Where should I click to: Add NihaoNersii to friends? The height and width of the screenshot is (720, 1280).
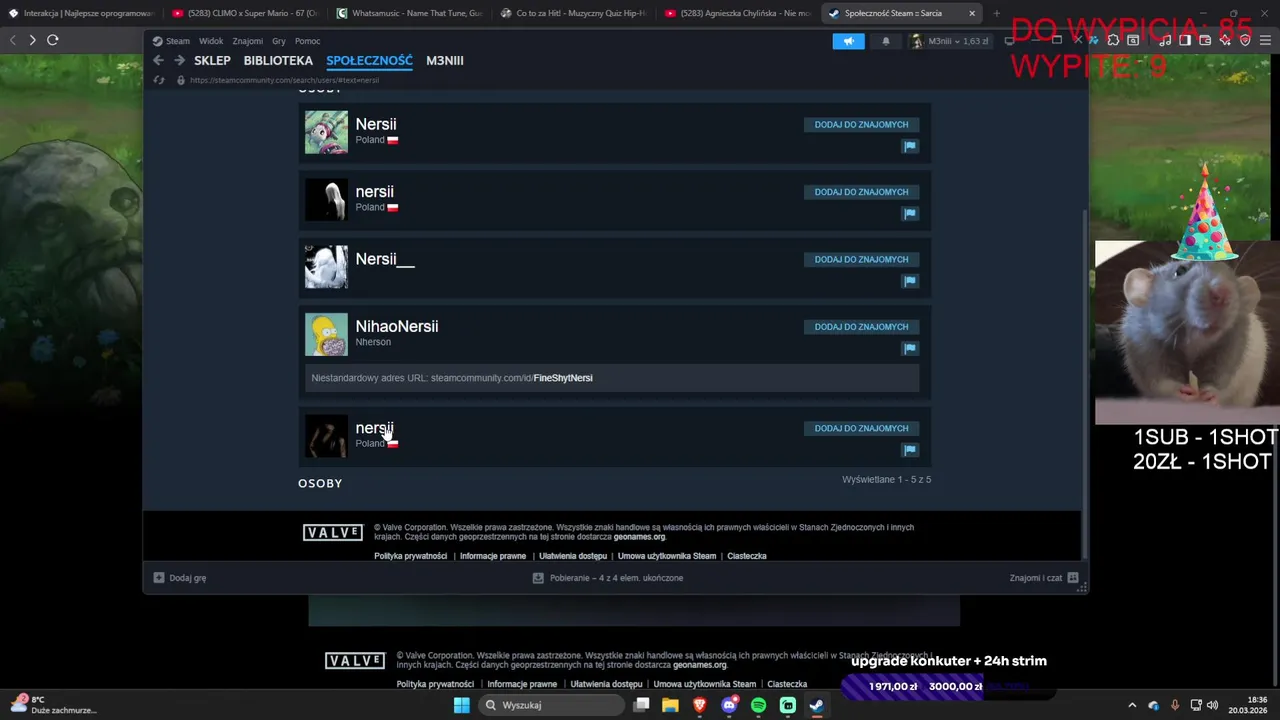point(861,327)
